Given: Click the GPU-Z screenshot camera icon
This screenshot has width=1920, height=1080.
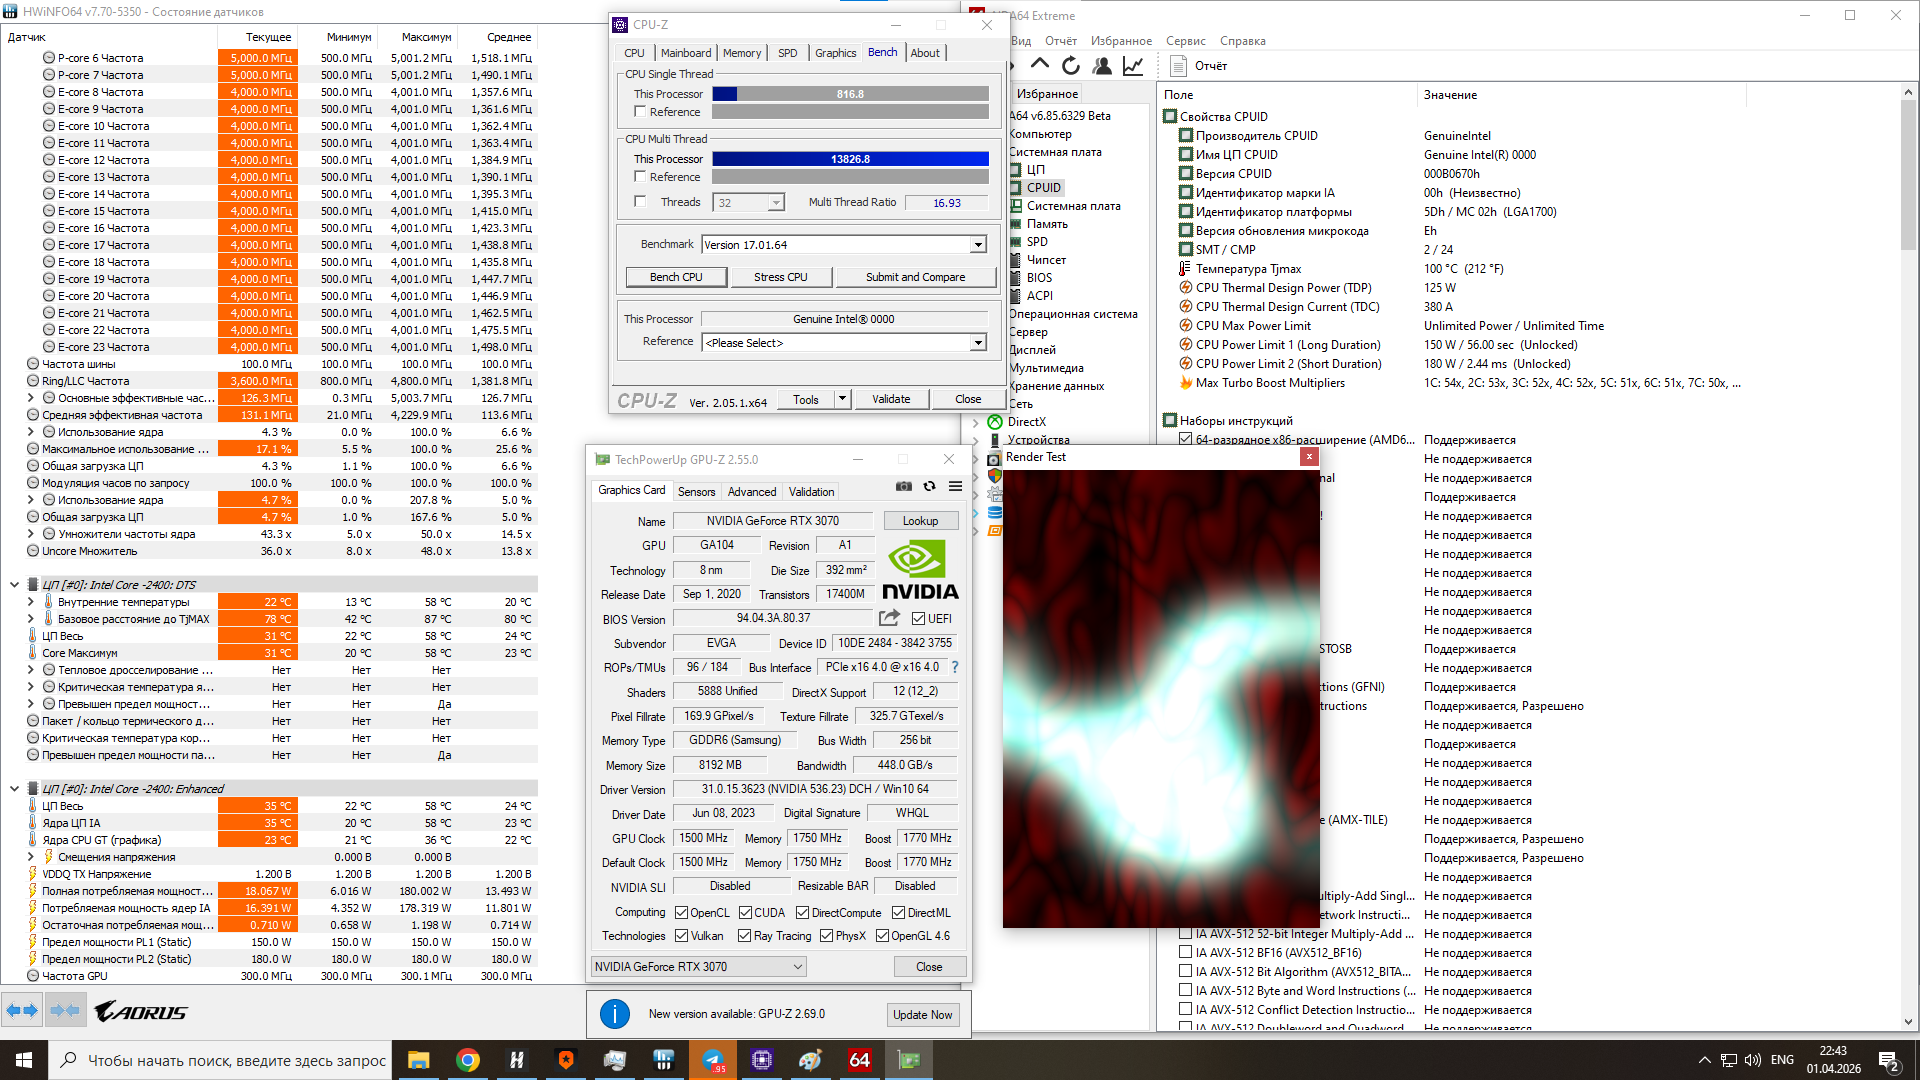Looking at the screenshot, I should coord(903,486).
